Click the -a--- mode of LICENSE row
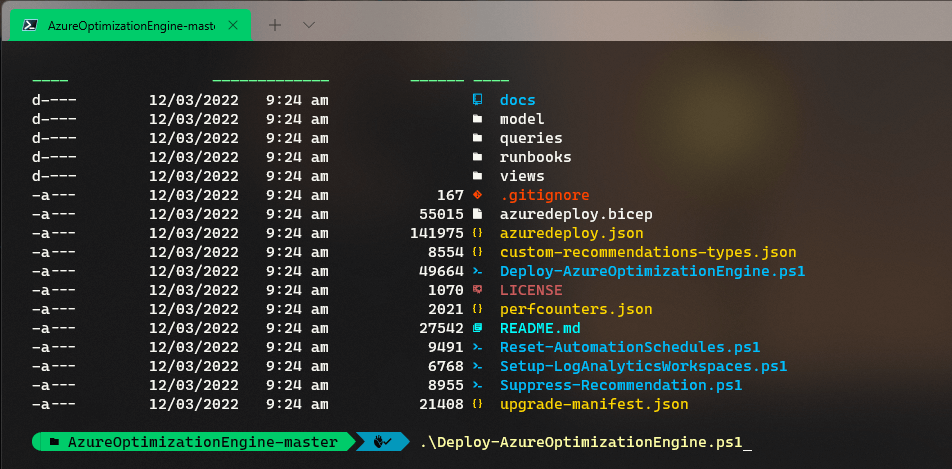The image size is (952, 469). pos(54,290)
